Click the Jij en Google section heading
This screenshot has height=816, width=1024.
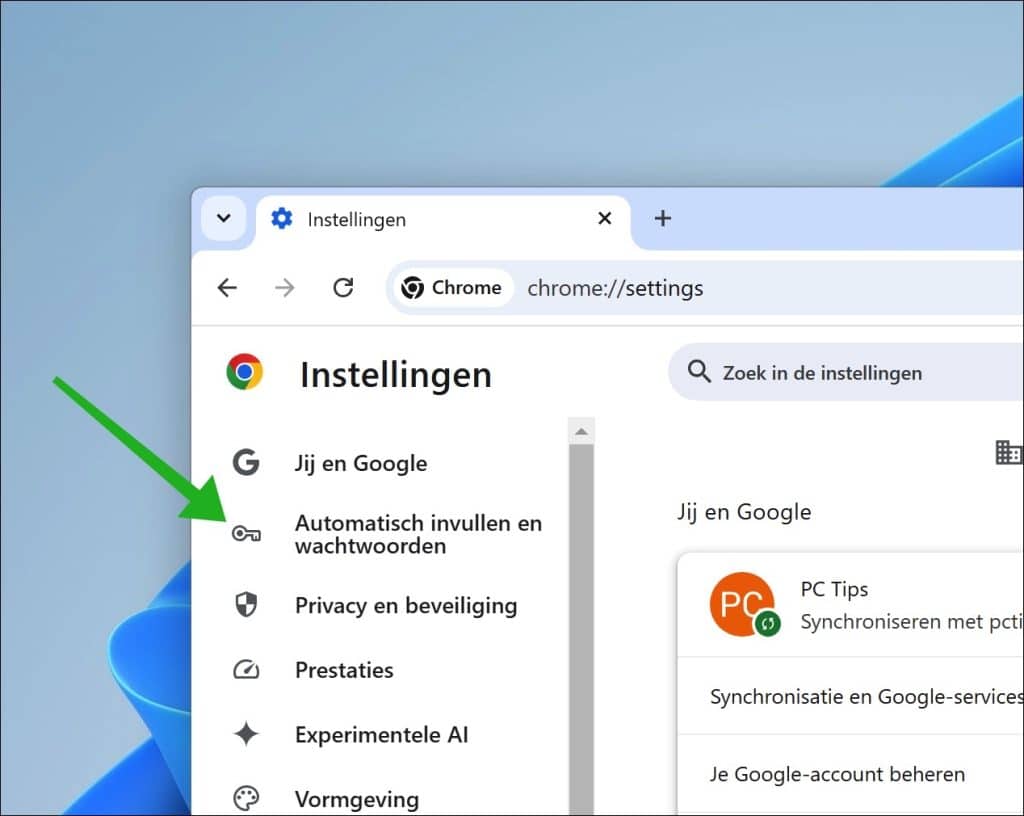coord(744,512)
